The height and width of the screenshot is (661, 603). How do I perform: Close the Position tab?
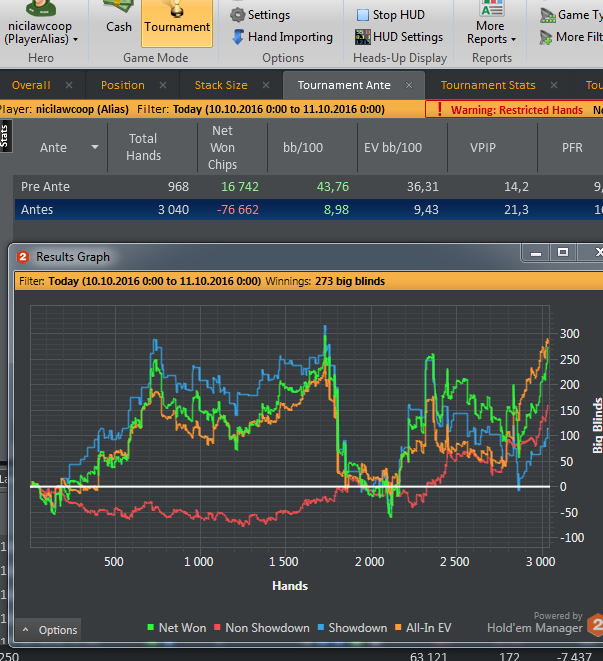pyautogui.click(x=163, y=85)
